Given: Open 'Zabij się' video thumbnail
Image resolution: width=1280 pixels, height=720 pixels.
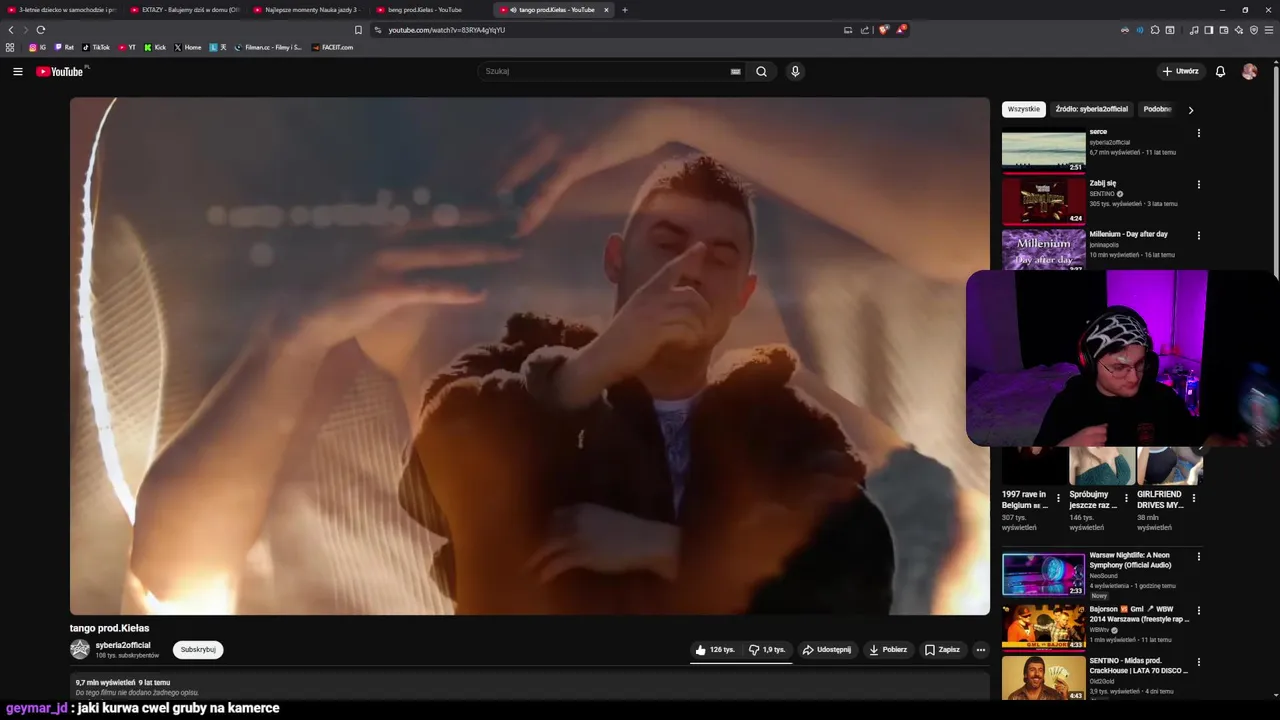Looking at the screenshot, I should click(1043, 200).
